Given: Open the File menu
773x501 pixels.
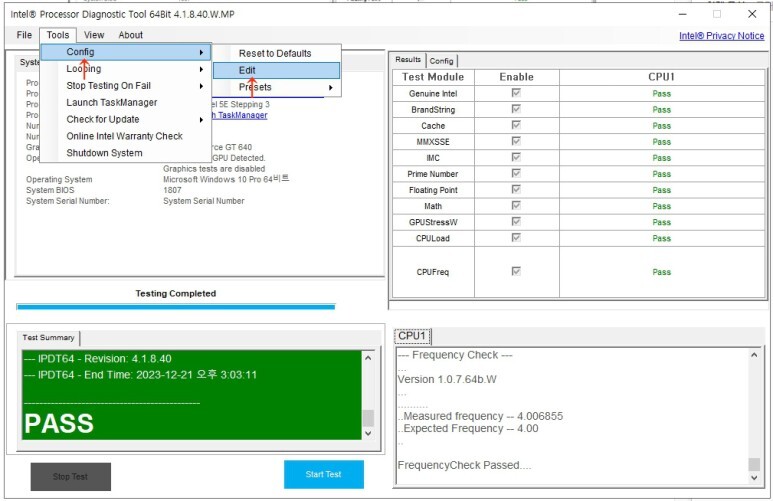Looking at the screenshot, I should pos(24,35).
